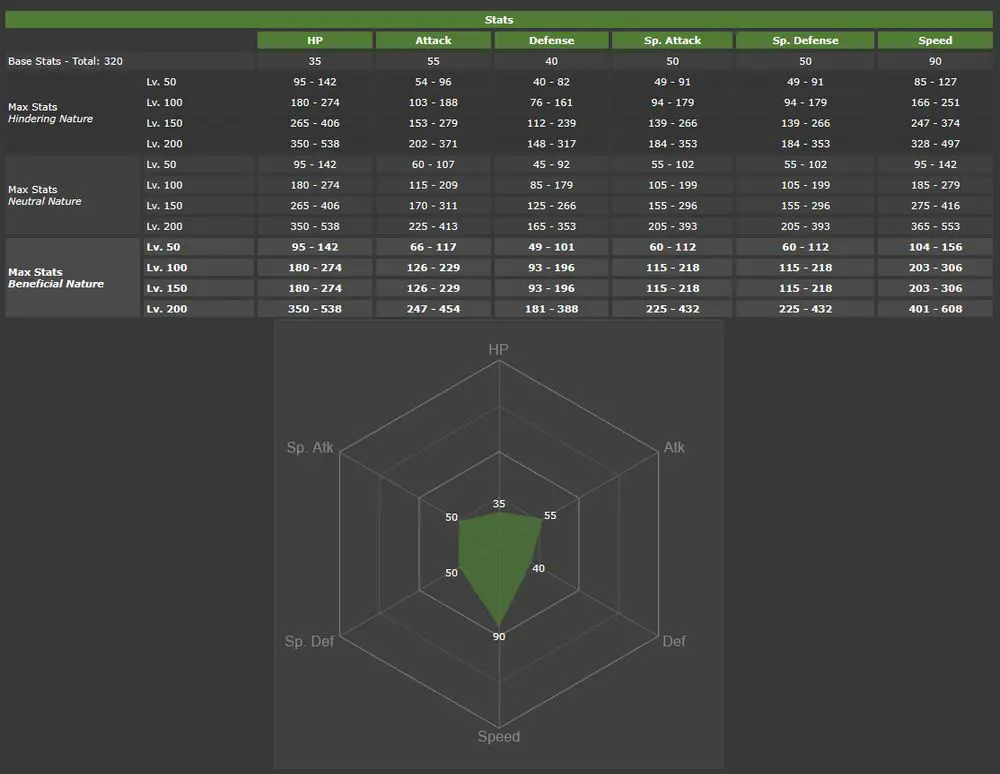Select the 247 - 454 Attack cell
Screen dimensions: 1000x774
click(x=433, y=309)
